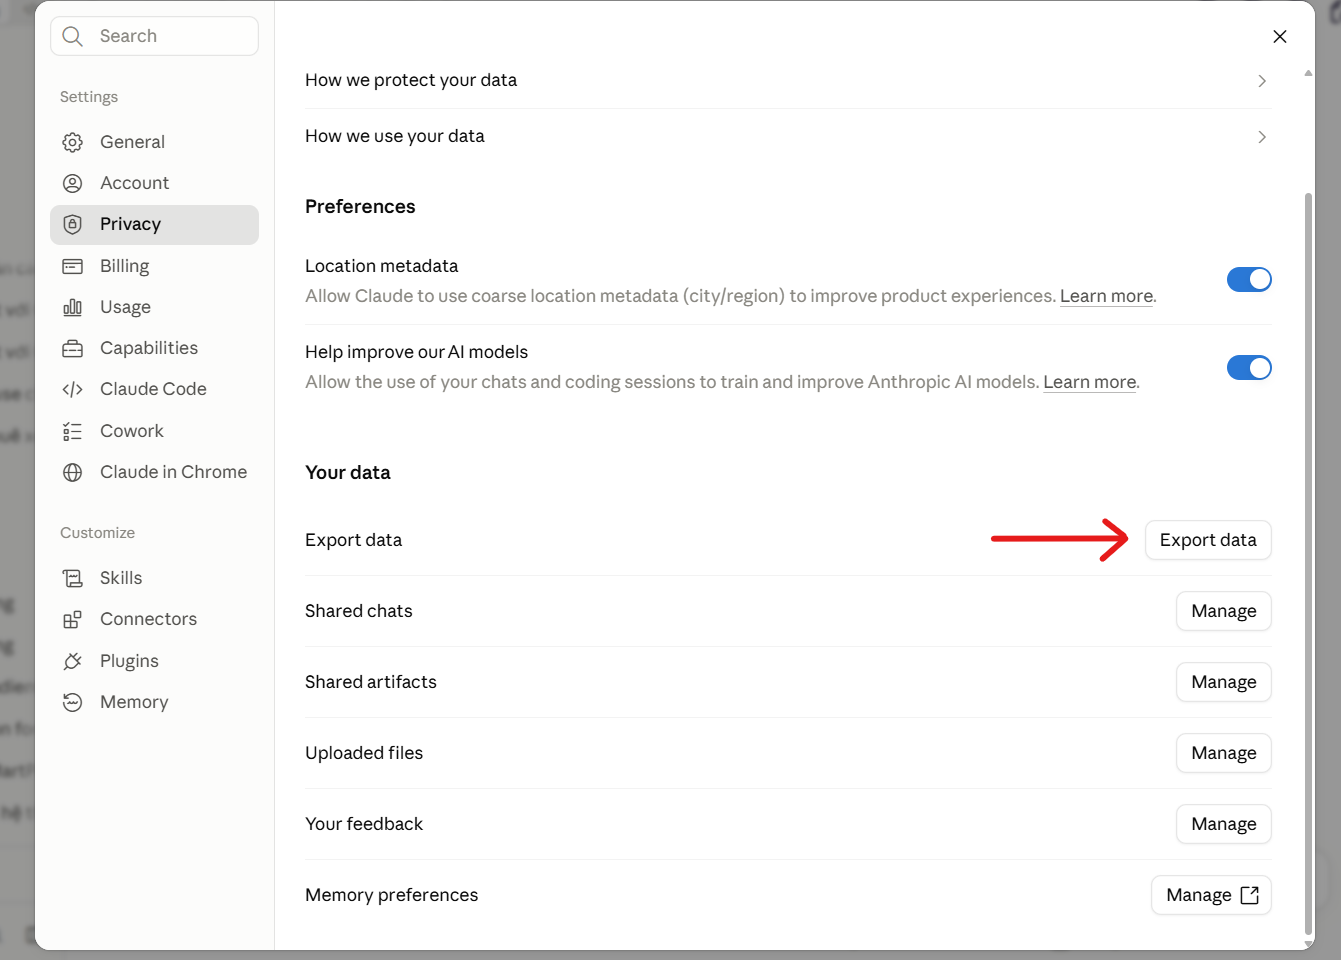Image resolution: width=1341 pixels, height=960 pixels.
Task: Click the Export data button
Action: 1208,540
